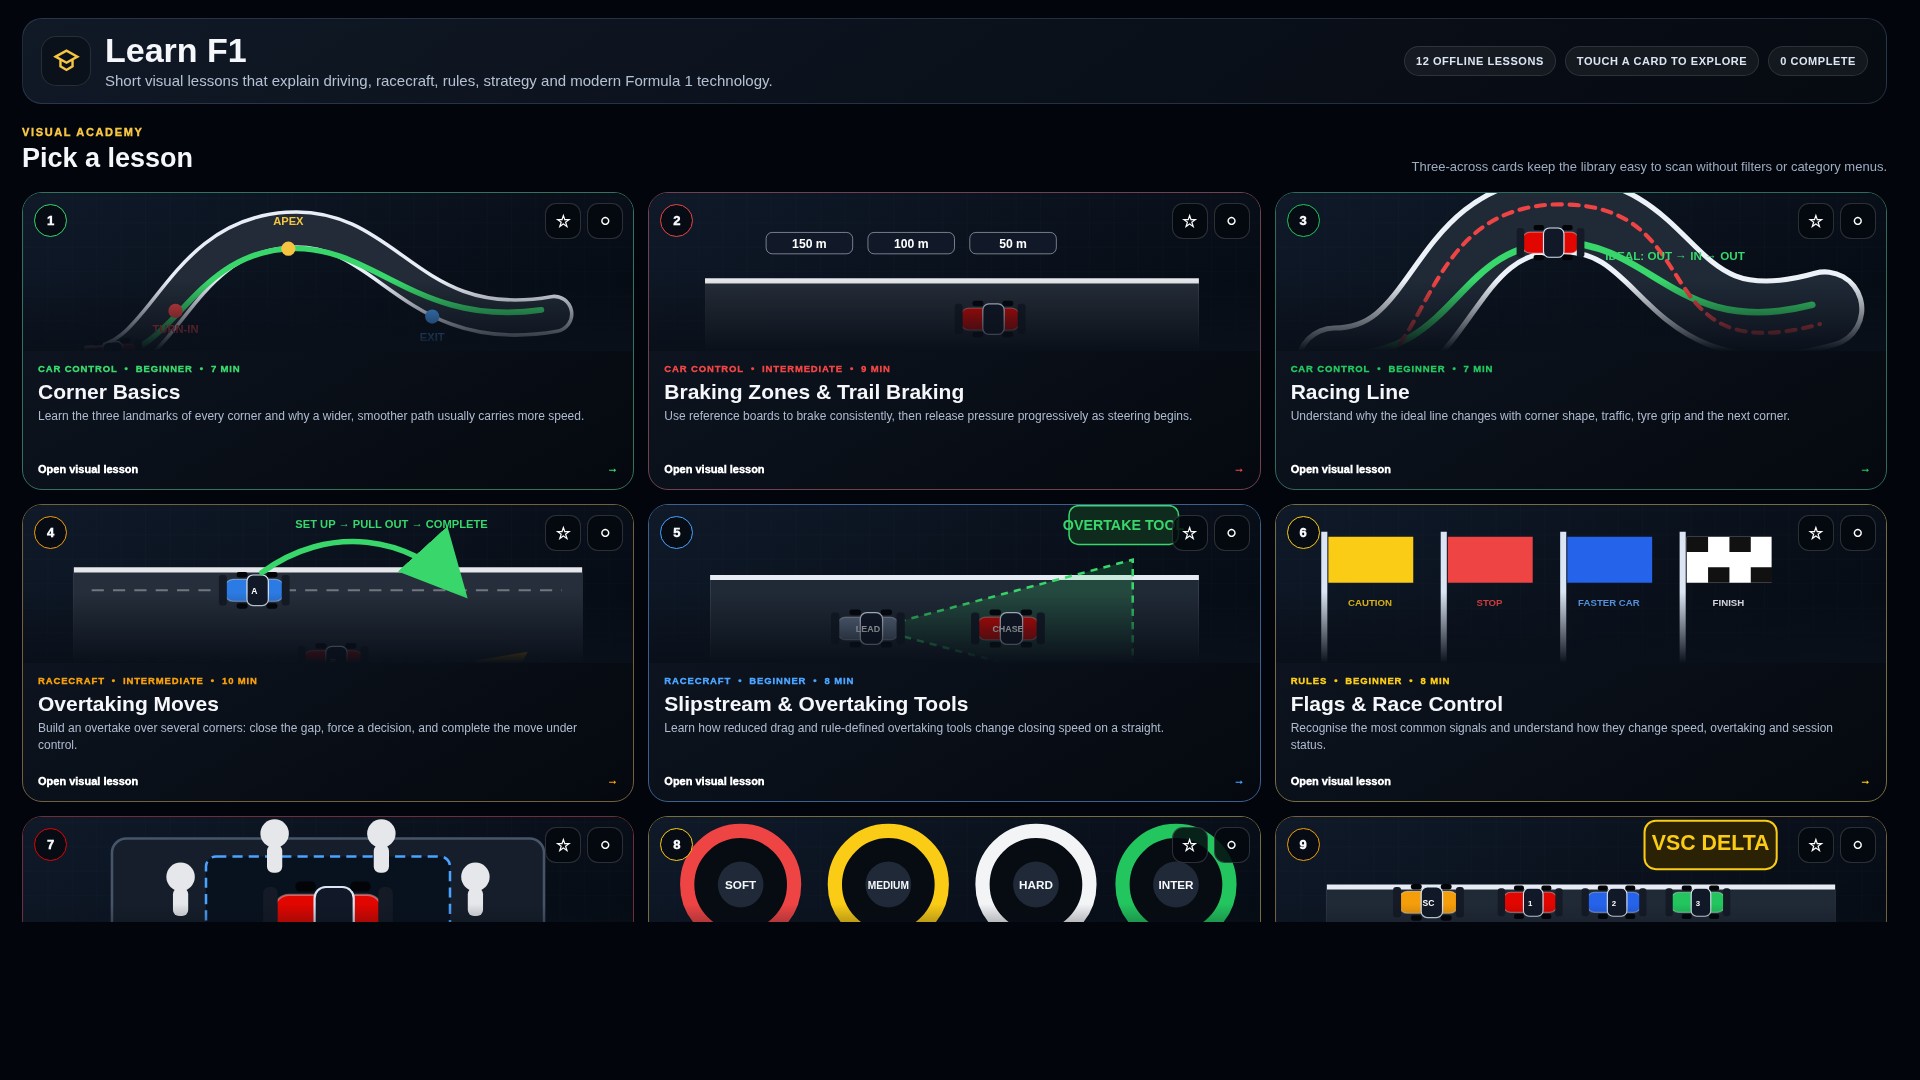Select the lesson number 6 badge
Viewport: 1920px width, 1080px height.
[x=1303, y=533]
